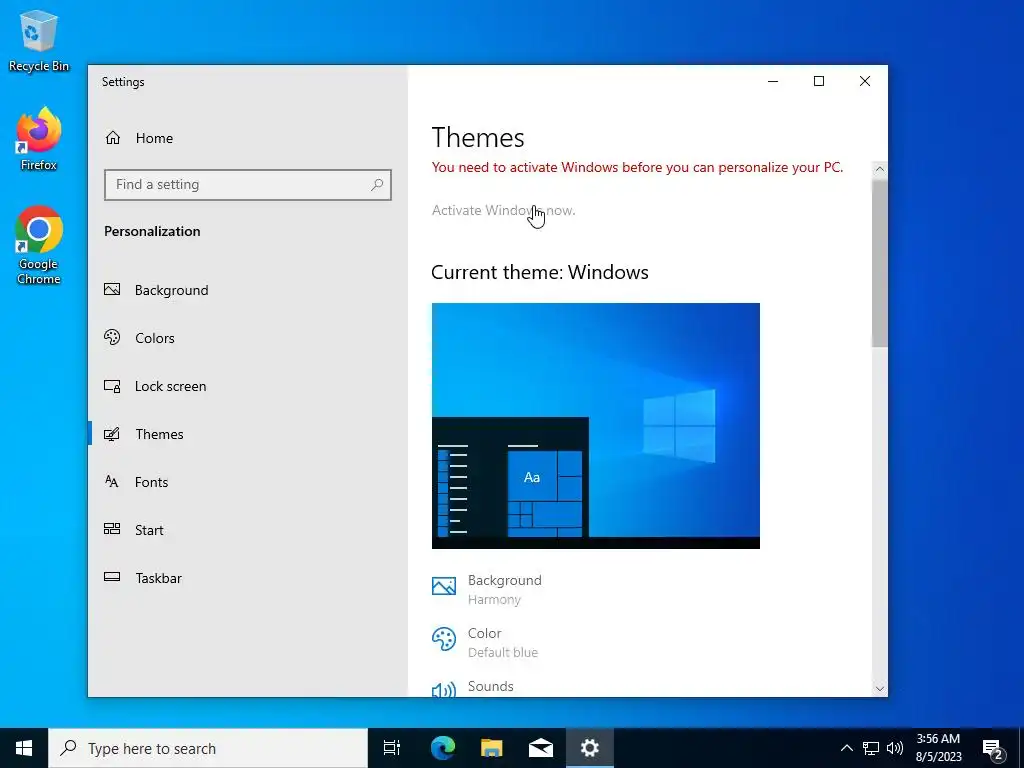Open the network icon in the system tray
The image size is (1024, 768).
click(x=871, y=748)
